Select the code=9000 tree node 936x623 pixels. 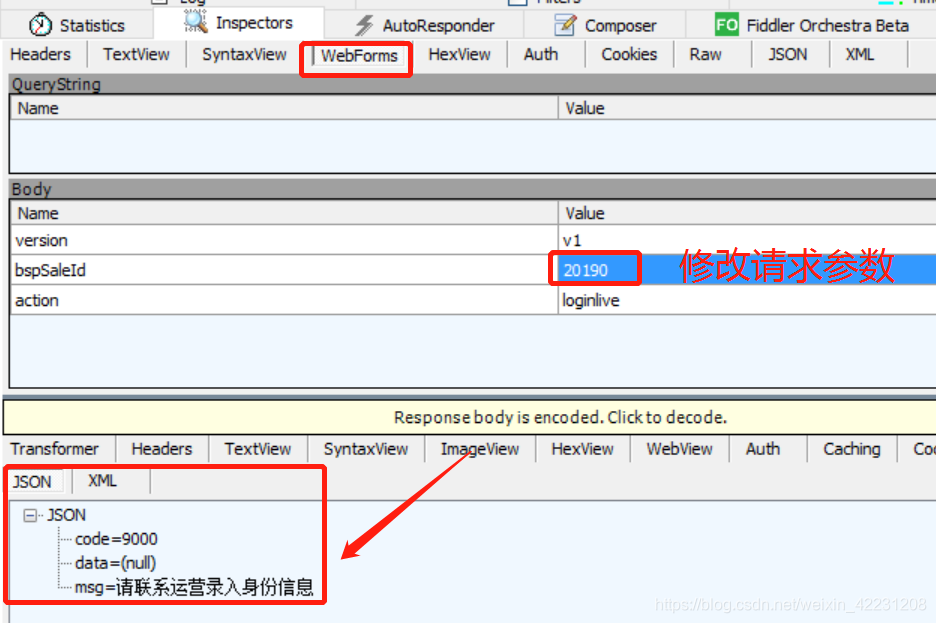[x=116, y=539]
